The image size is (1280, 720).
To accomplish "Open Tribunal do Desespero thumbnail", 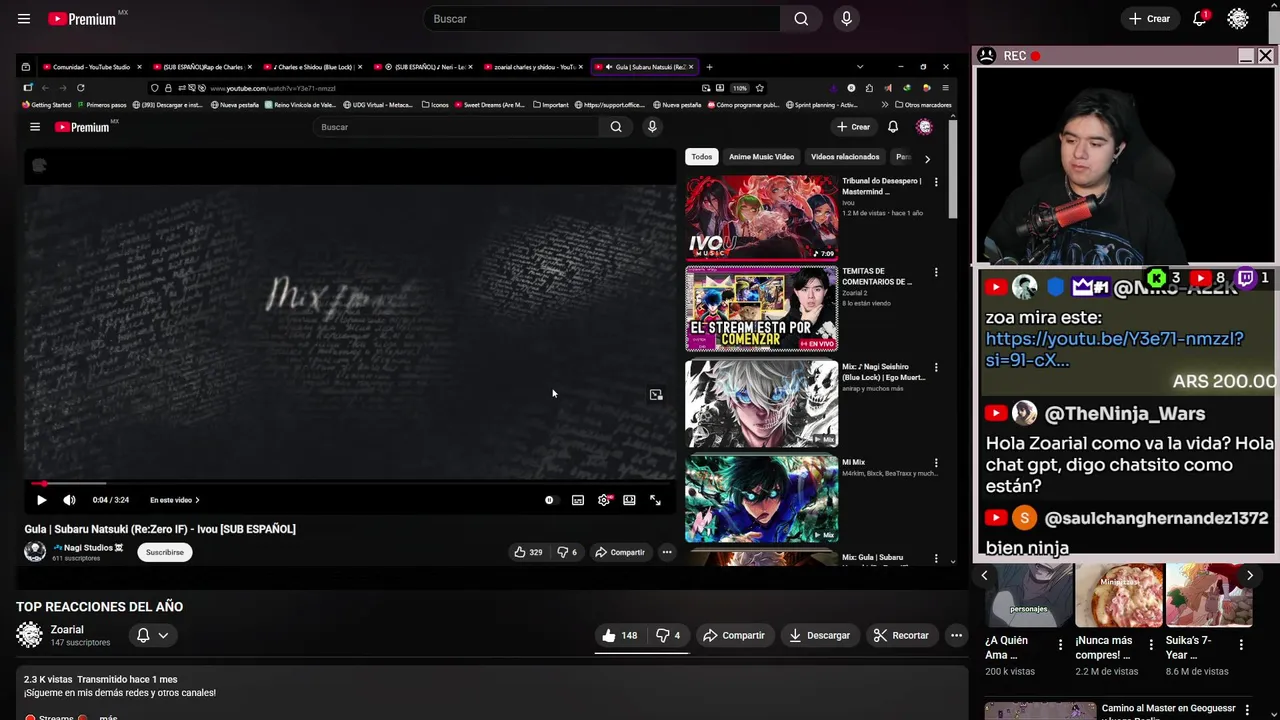I will [761, 218].
